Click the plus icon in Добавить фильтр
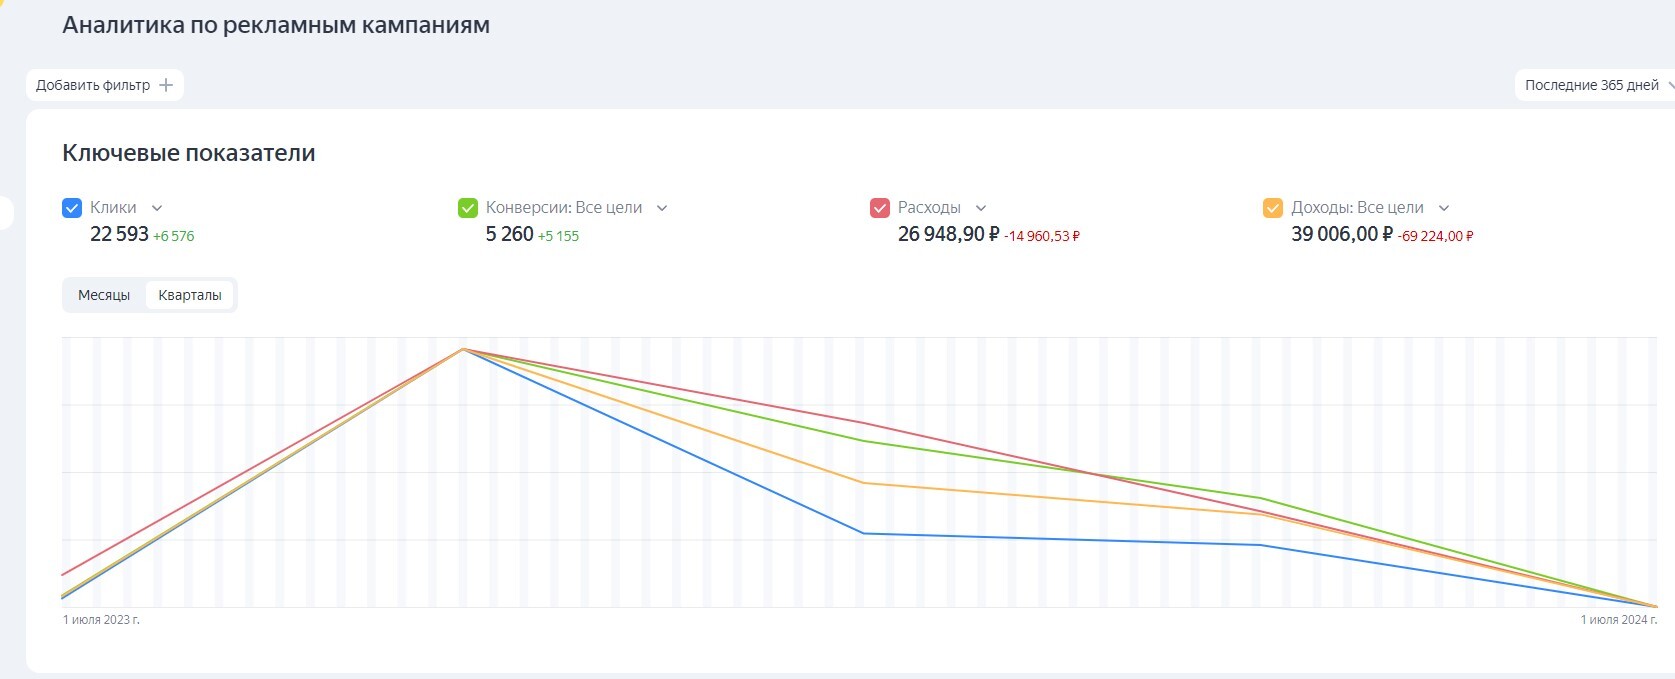The width and height of the screenshot is (1675, 679). point(166,85)
